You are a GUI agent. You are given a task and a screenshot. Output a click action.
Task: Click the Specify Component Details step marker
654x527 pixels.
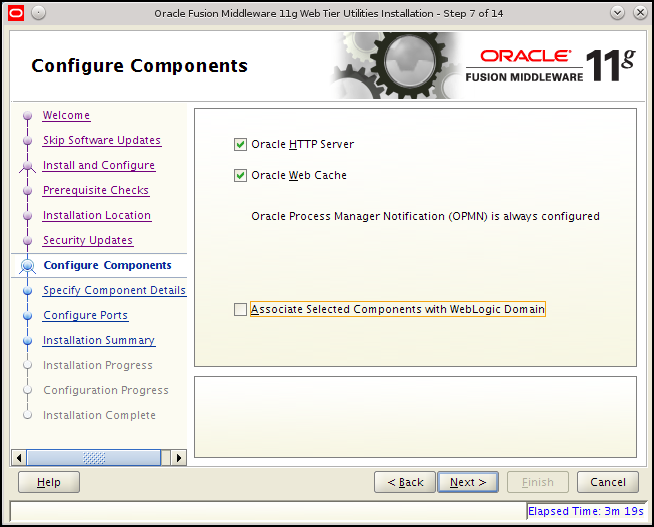pyautogui.click(x=28, y=291)
